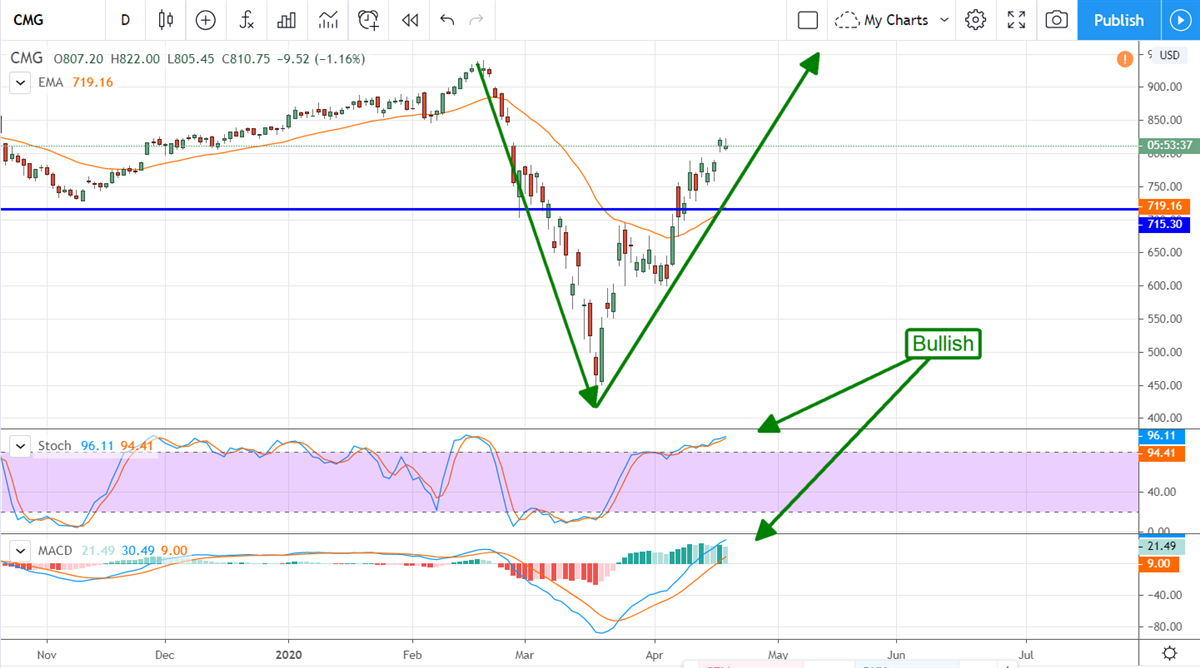Open the D time interval selector
1200x668 pixels.
(125, 20)
